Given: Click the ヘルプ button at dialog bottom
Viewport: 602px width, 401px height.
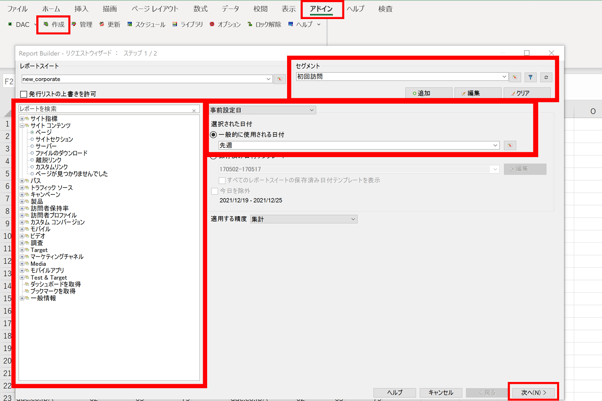Looking at the screenshot, I should [x=394, y=393].
